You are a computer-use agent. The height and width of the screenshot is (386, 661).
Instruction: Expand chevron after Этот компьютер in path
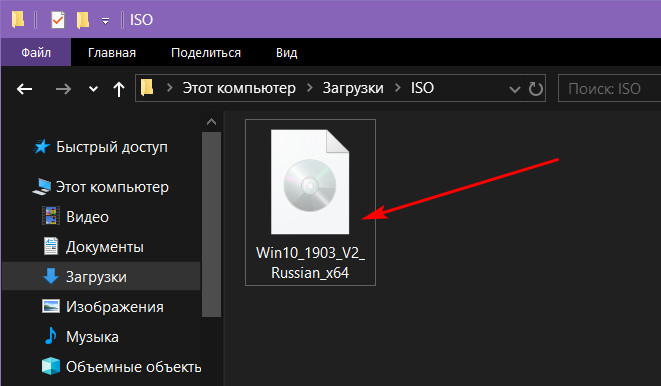pos(309,88)
